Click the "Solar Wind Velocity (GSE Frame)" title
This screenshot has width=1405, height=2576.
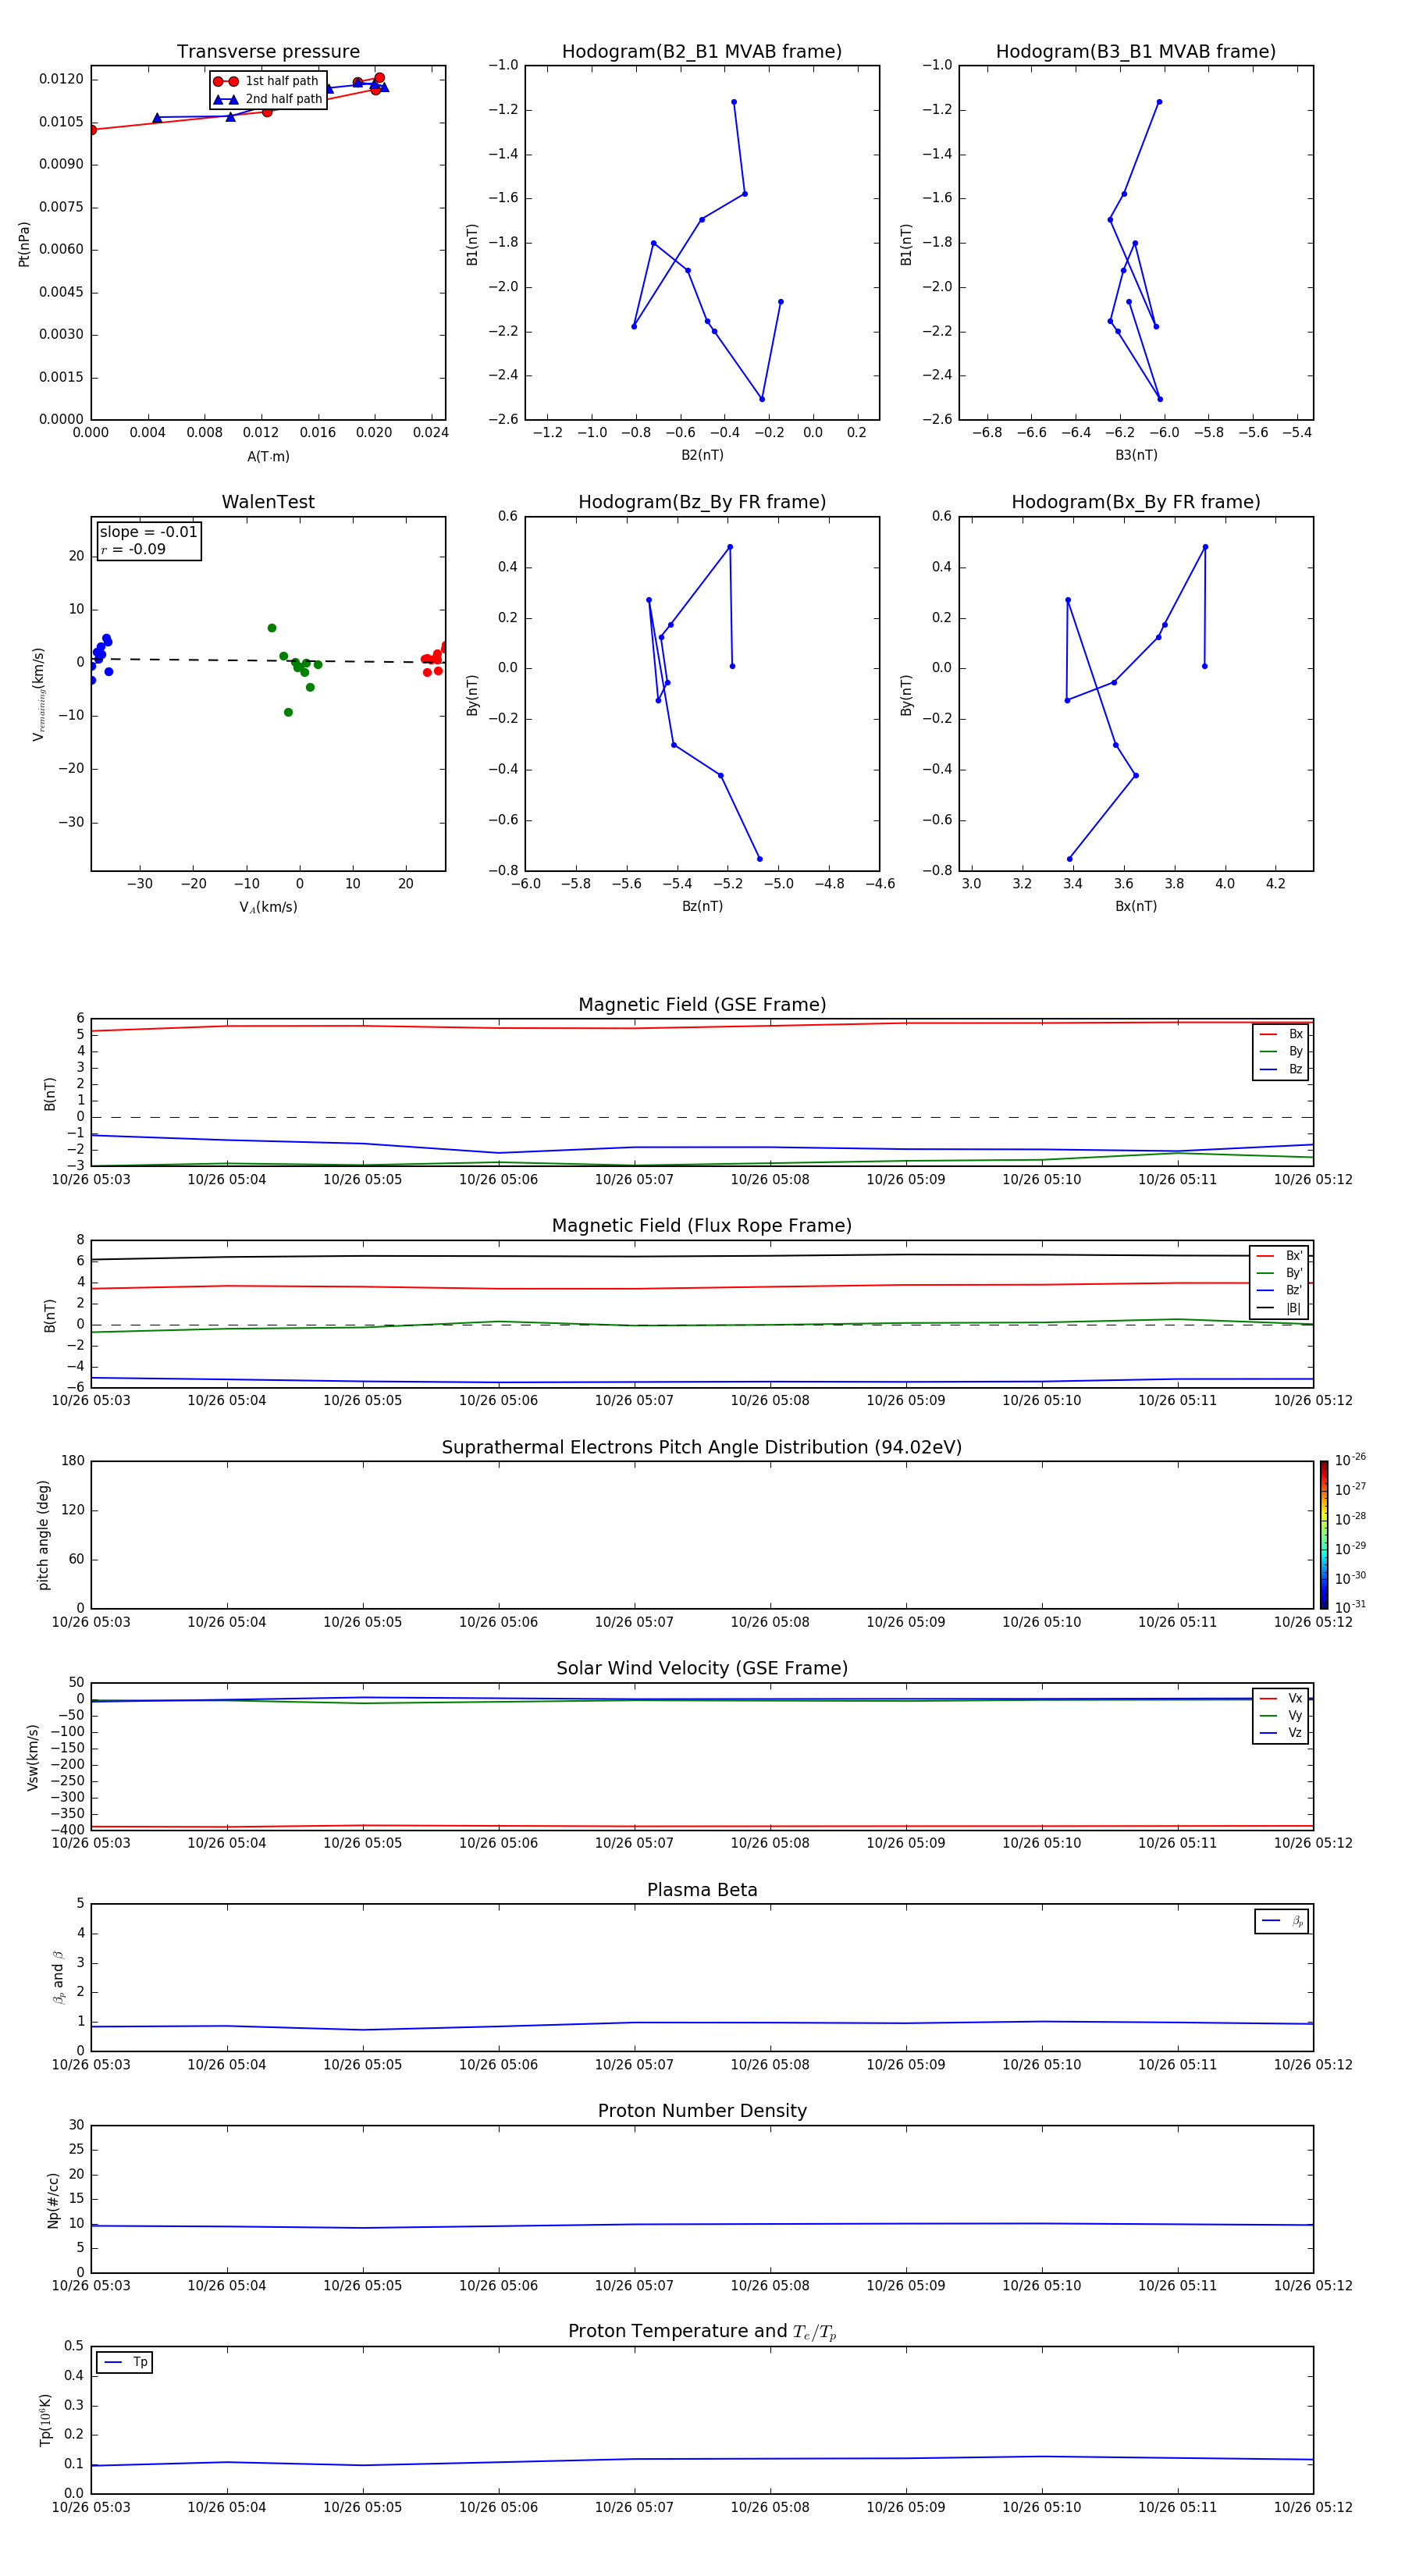tap(702, 1668)
